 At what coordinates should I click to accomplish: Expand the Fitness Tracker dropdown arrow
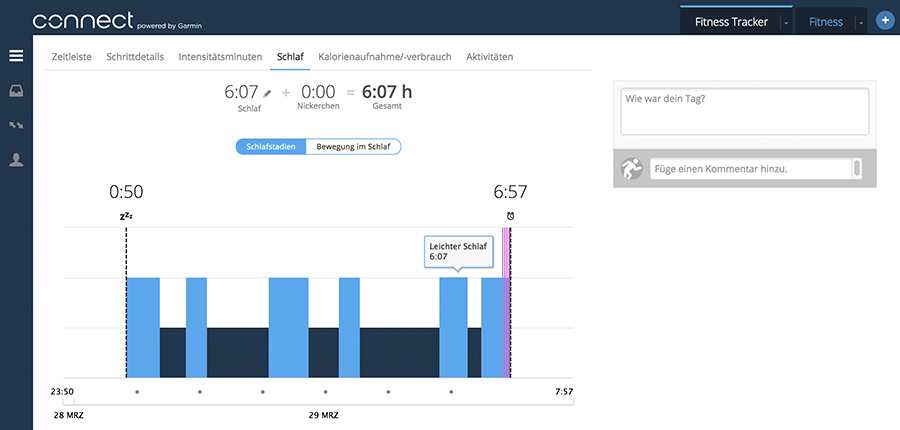786,22
